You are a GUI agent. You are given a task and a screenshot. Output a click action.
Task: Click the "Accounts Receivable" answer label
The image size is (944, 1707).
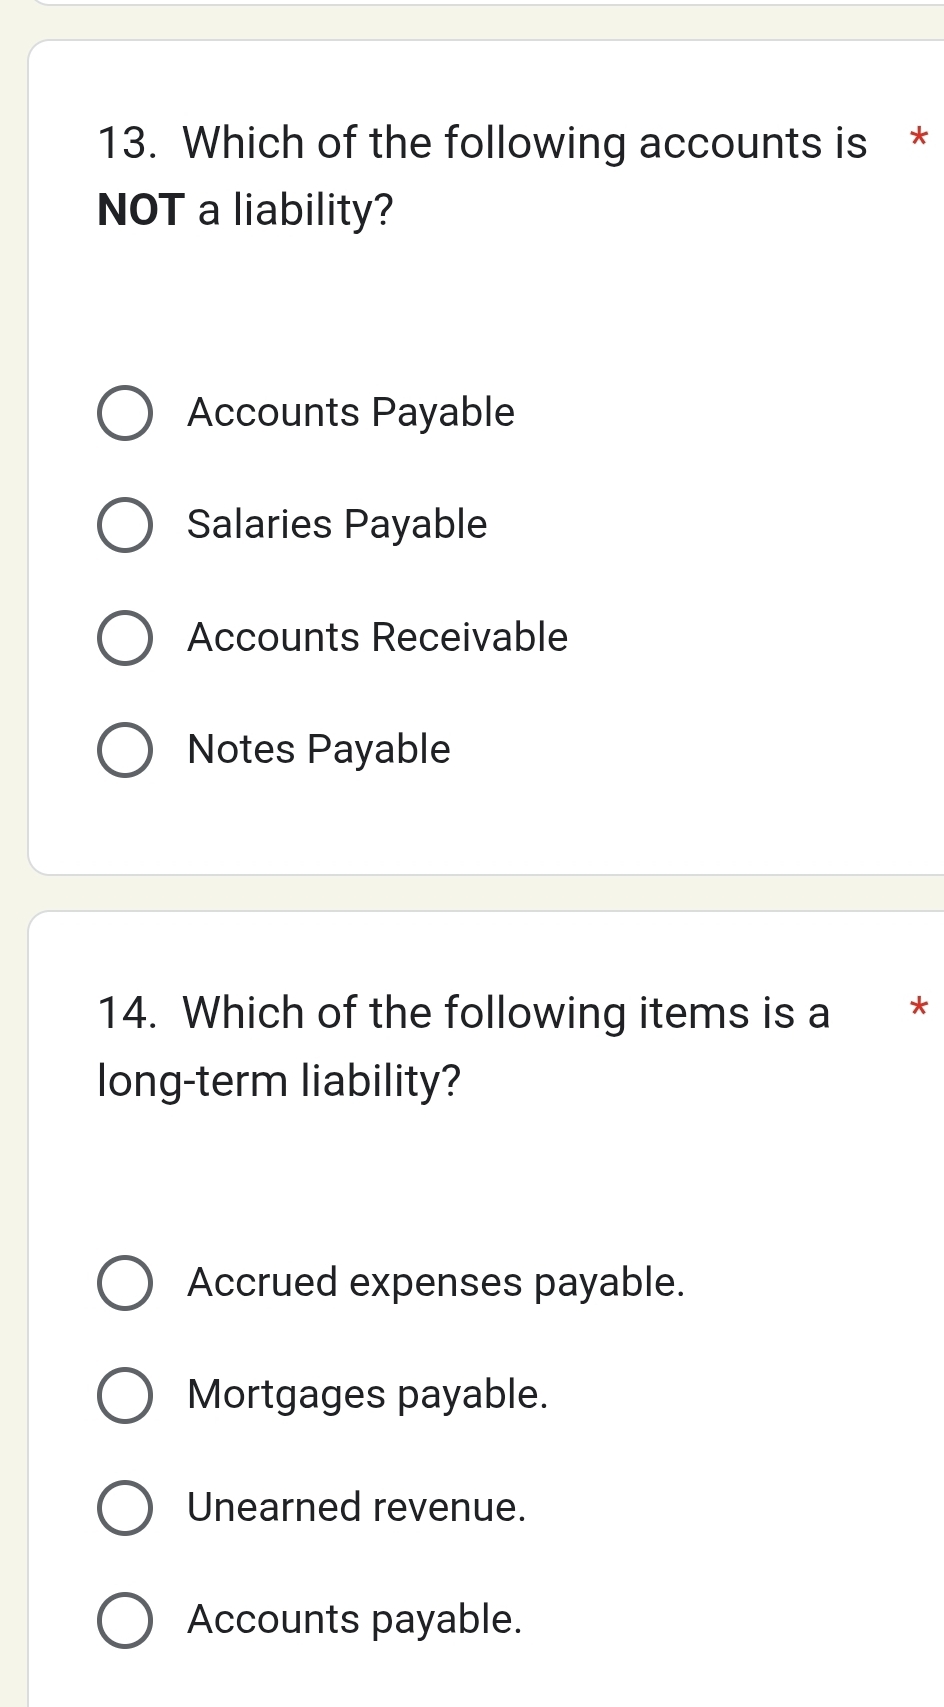(x=377, y=638)
